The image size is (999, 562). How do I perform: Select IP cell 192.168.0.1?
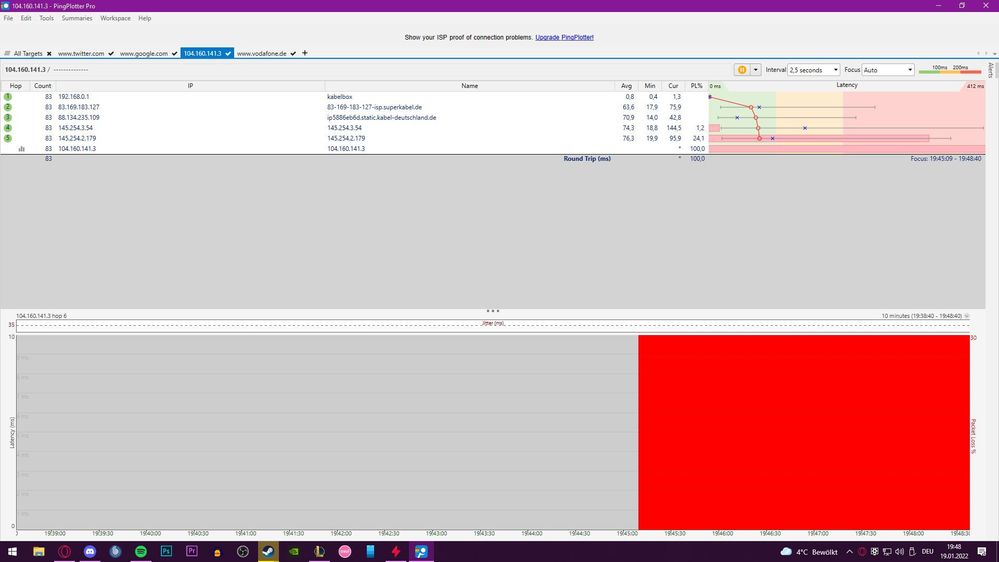point(74,97)
